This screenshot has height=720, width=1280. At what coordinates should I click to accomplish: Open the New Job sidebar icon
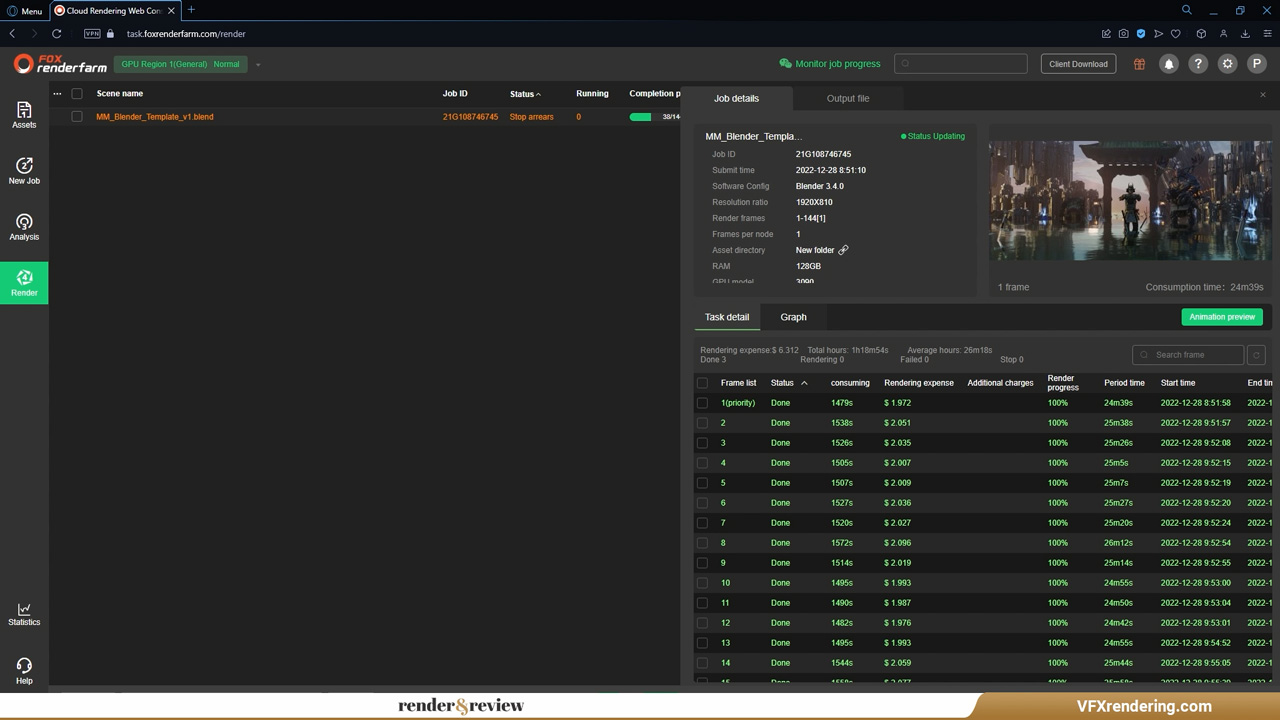pyautogui.click(x=24, y=170)
